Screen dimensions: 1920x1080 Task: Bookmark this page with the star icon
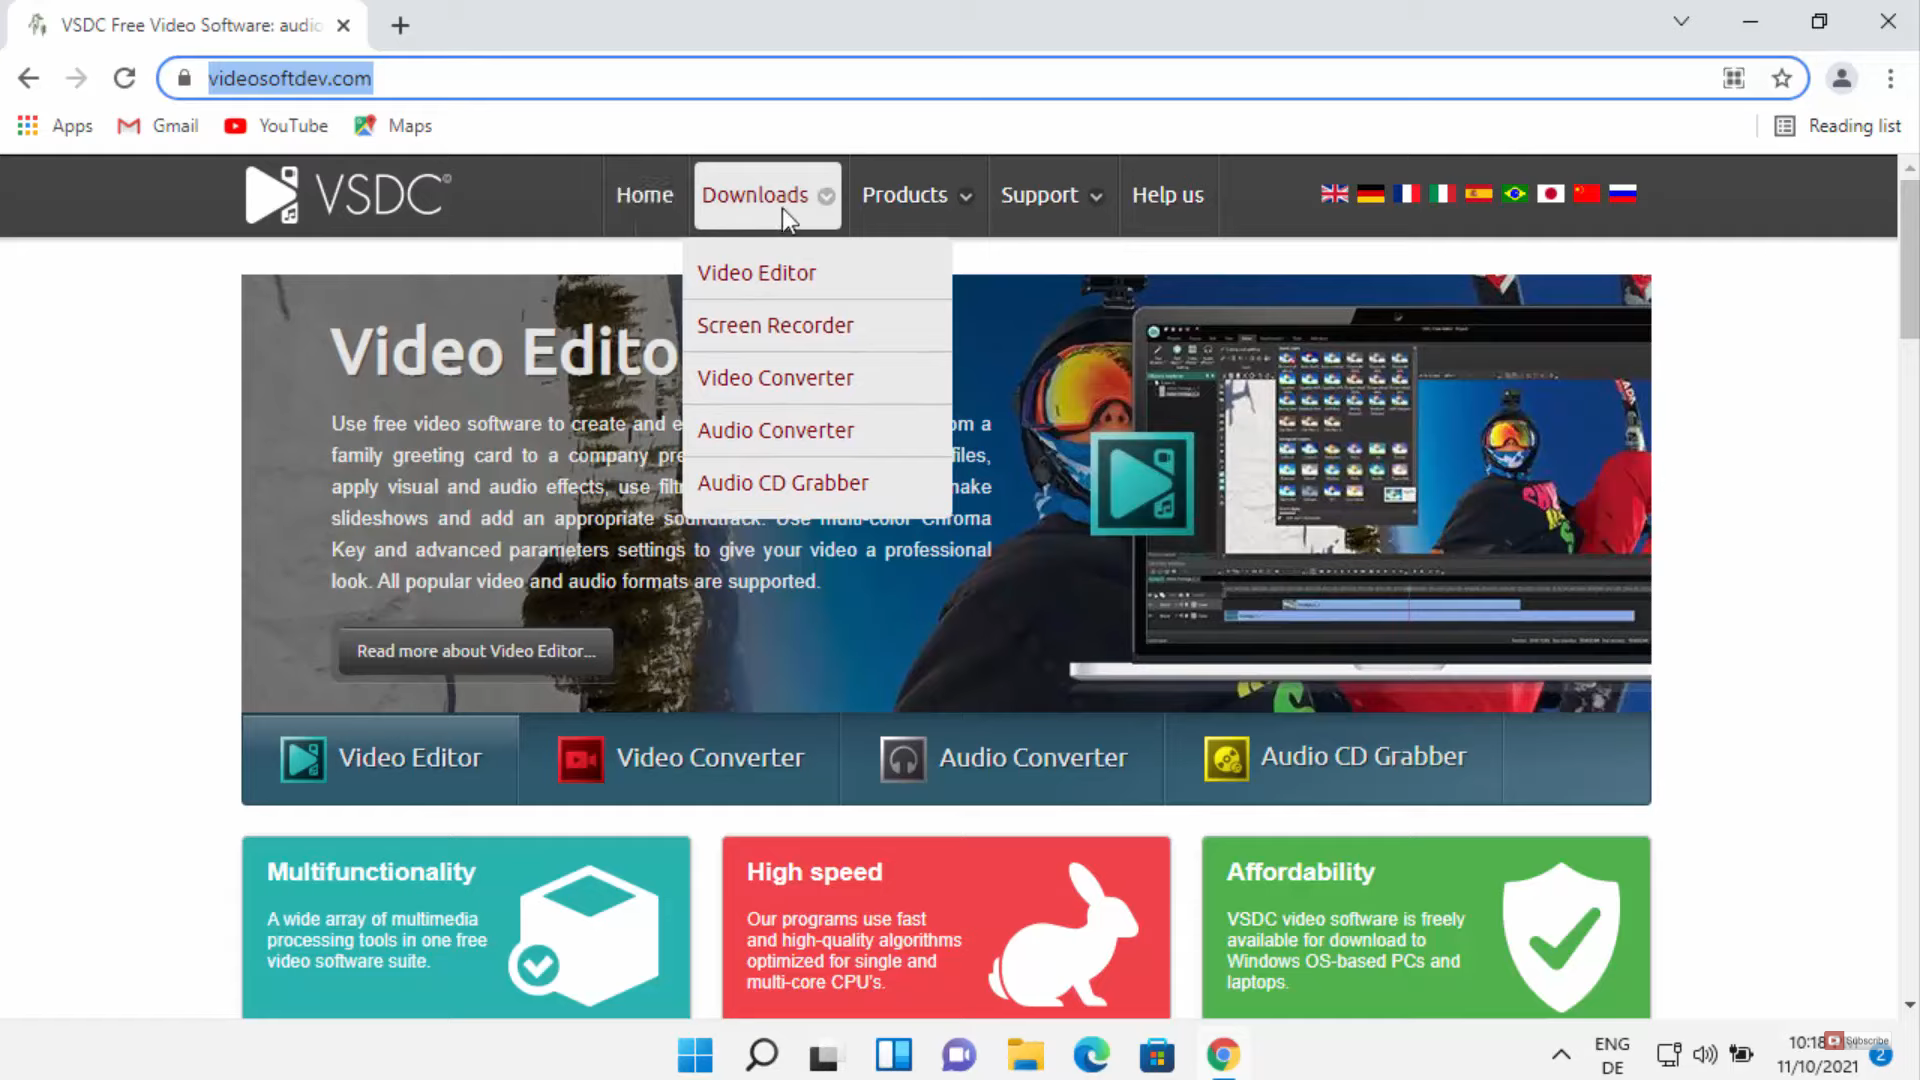click(x=1781, y=78)
